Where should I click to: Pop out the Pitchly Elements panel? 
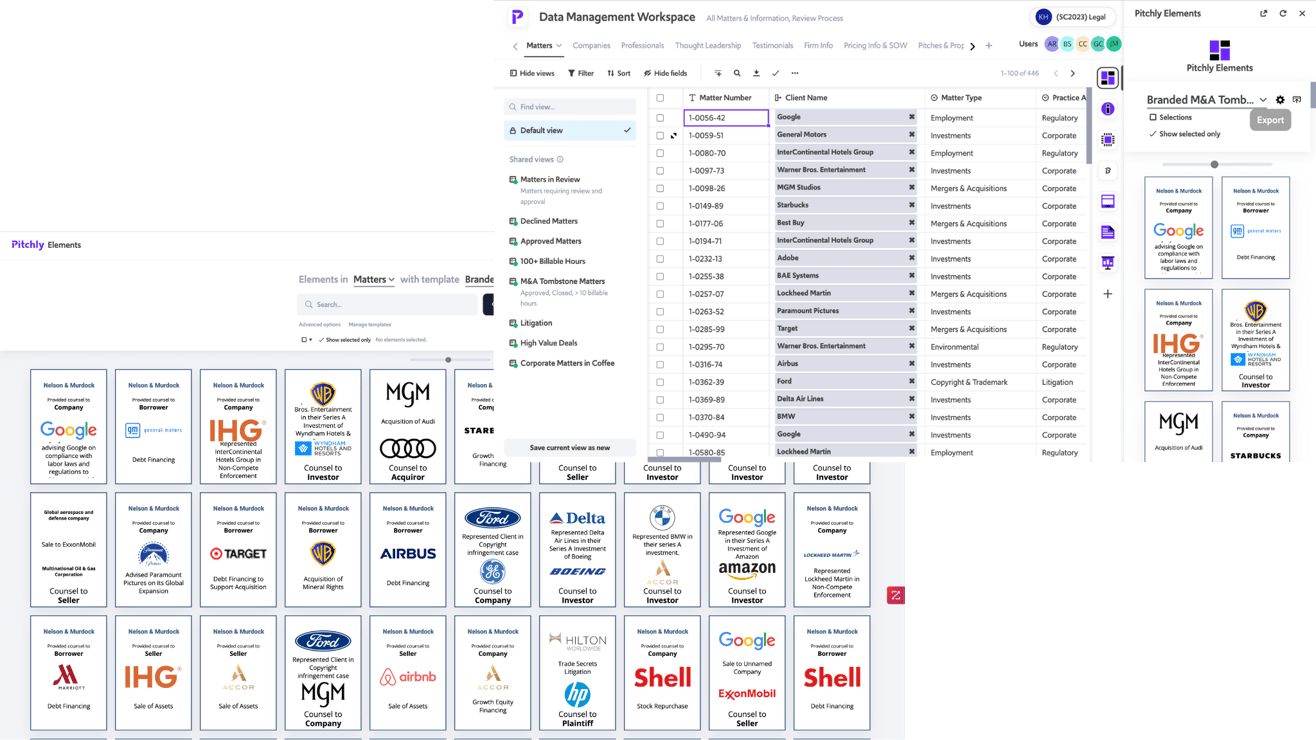[x=1263, y=14]
